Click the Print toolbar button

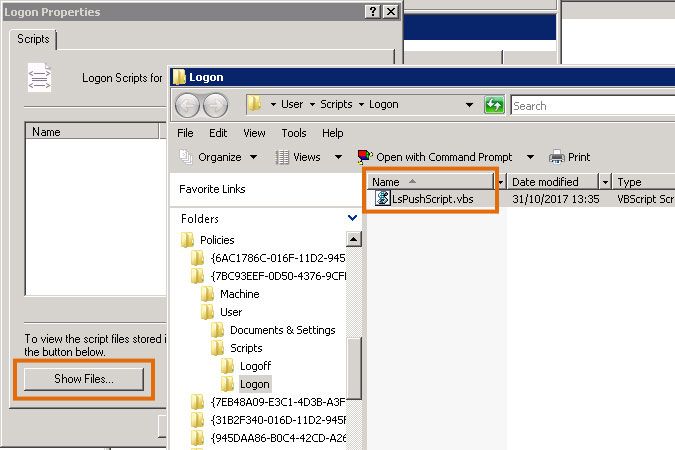point(570,157)
